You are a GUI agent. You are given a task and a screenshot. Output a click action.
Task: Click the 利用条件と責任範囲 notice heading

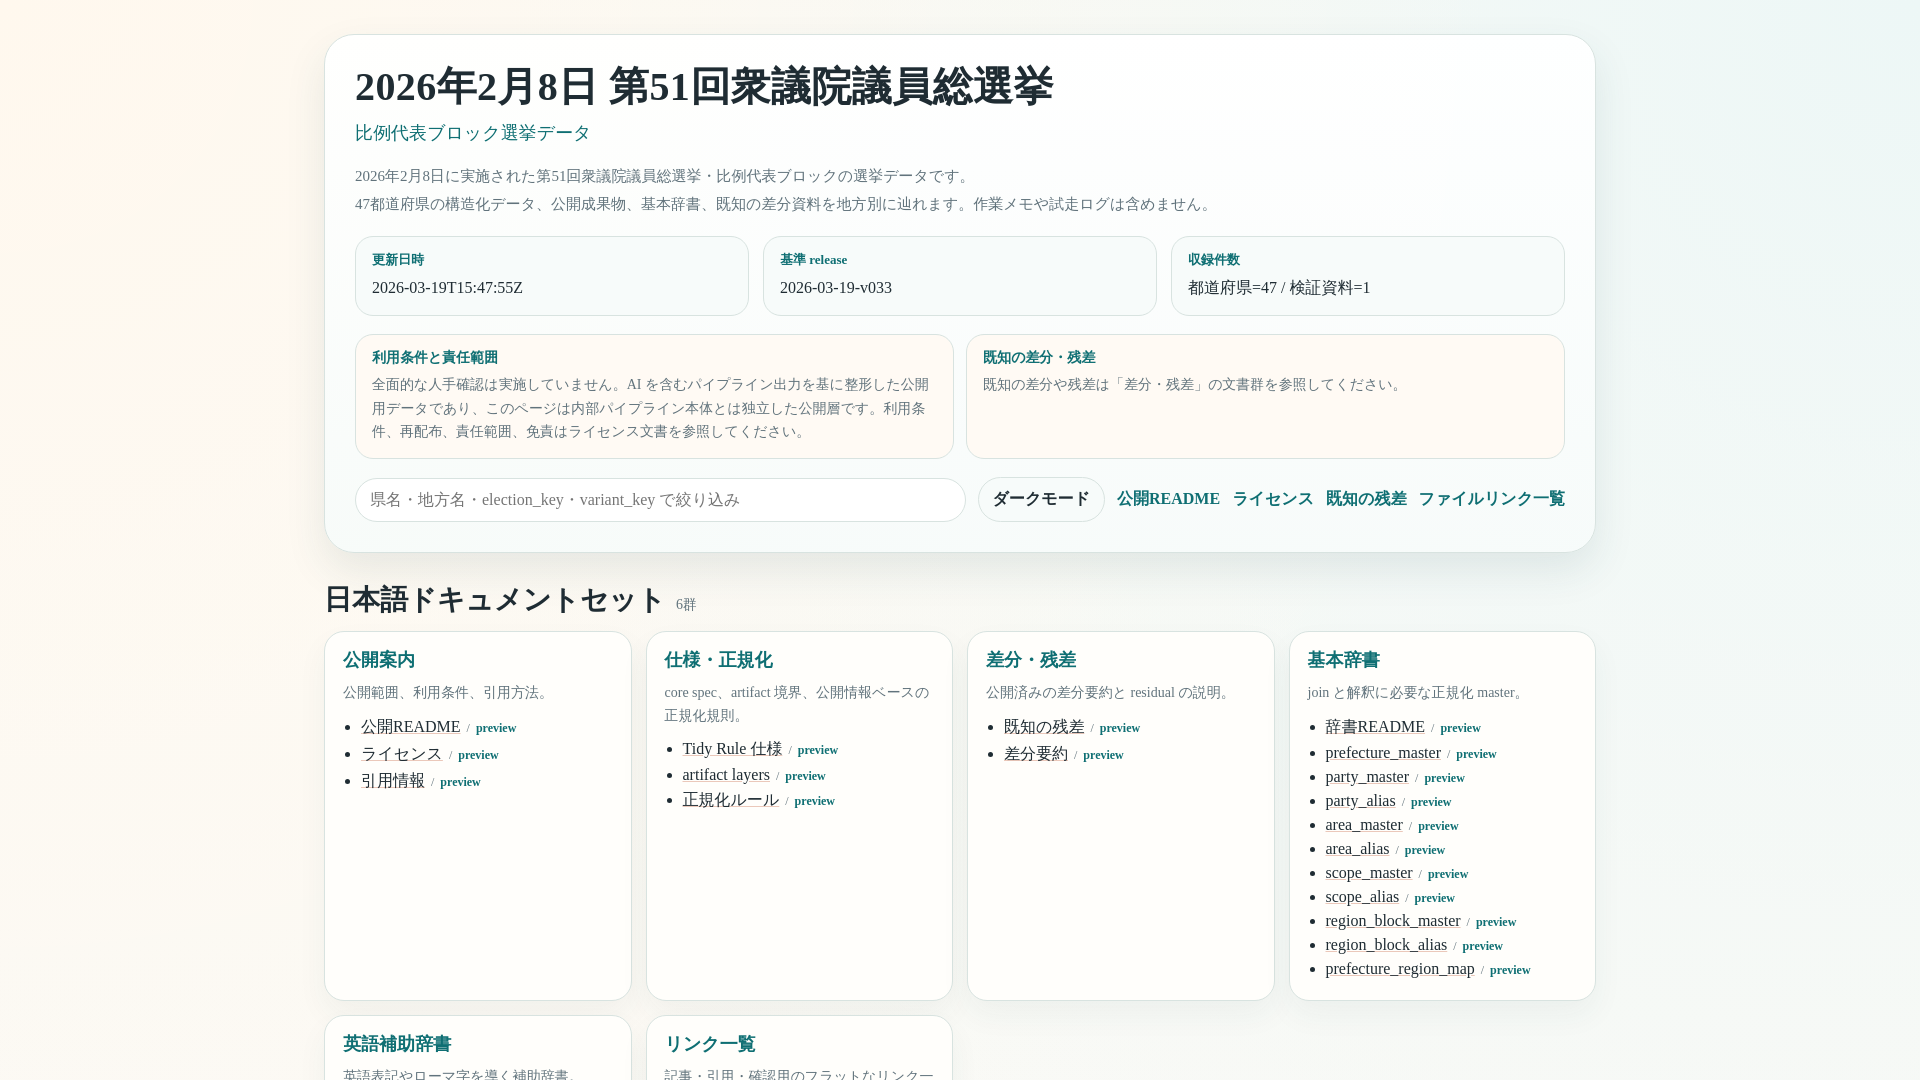[435, 358]
